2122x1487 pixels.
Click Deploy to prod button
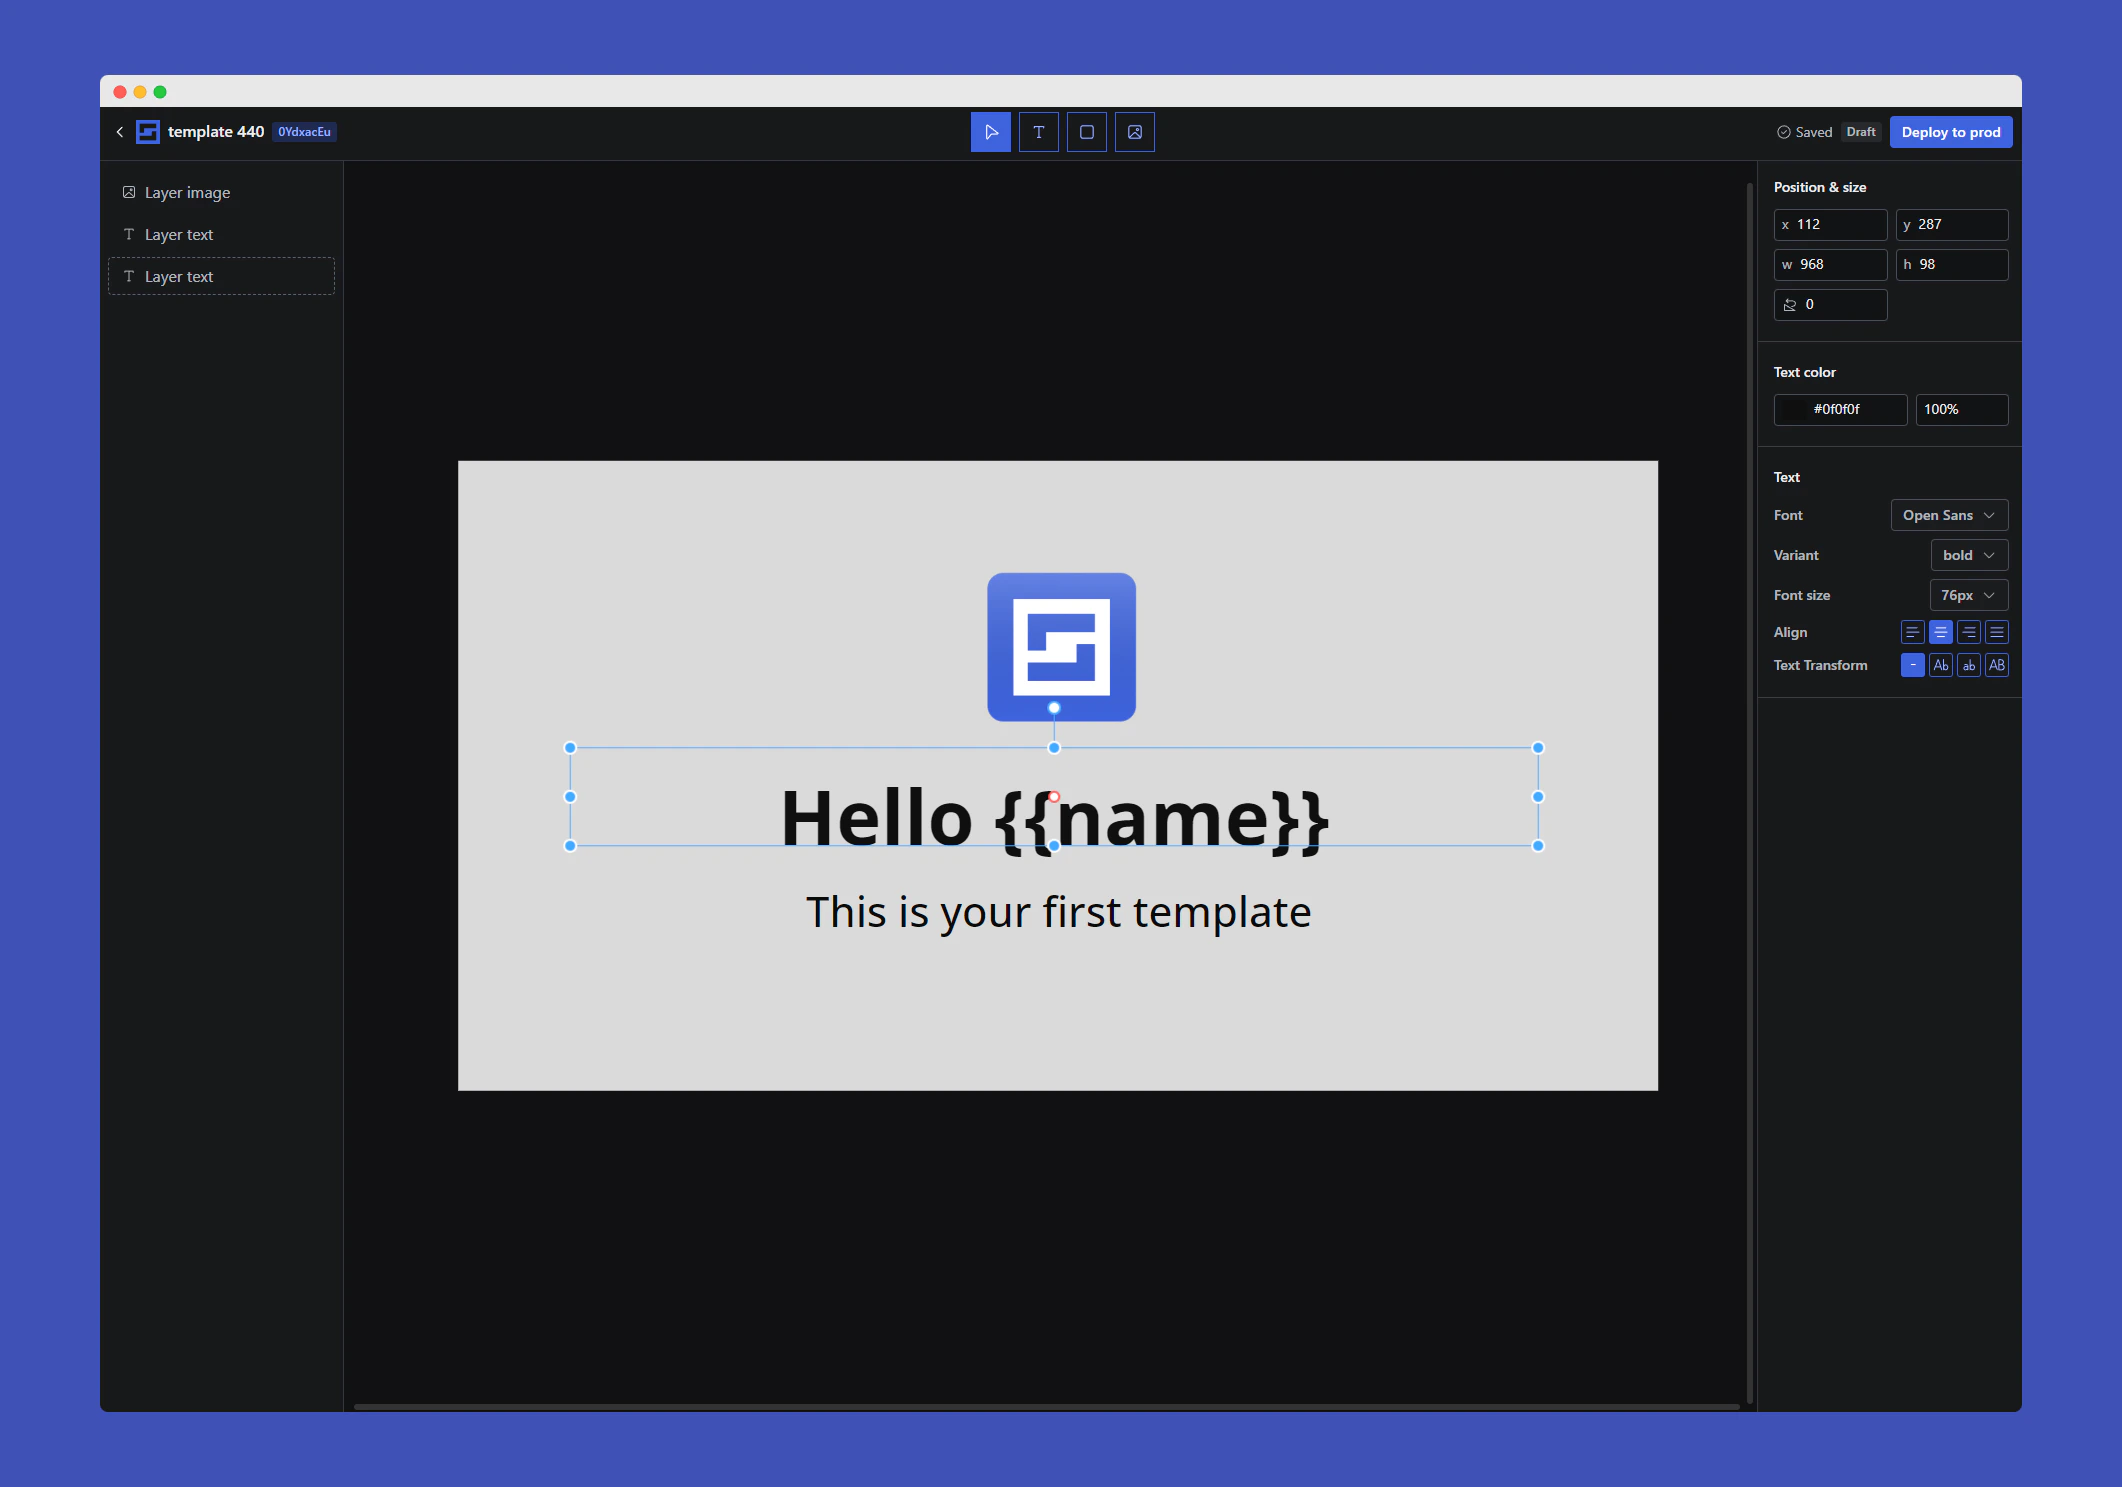point(1950,132)
